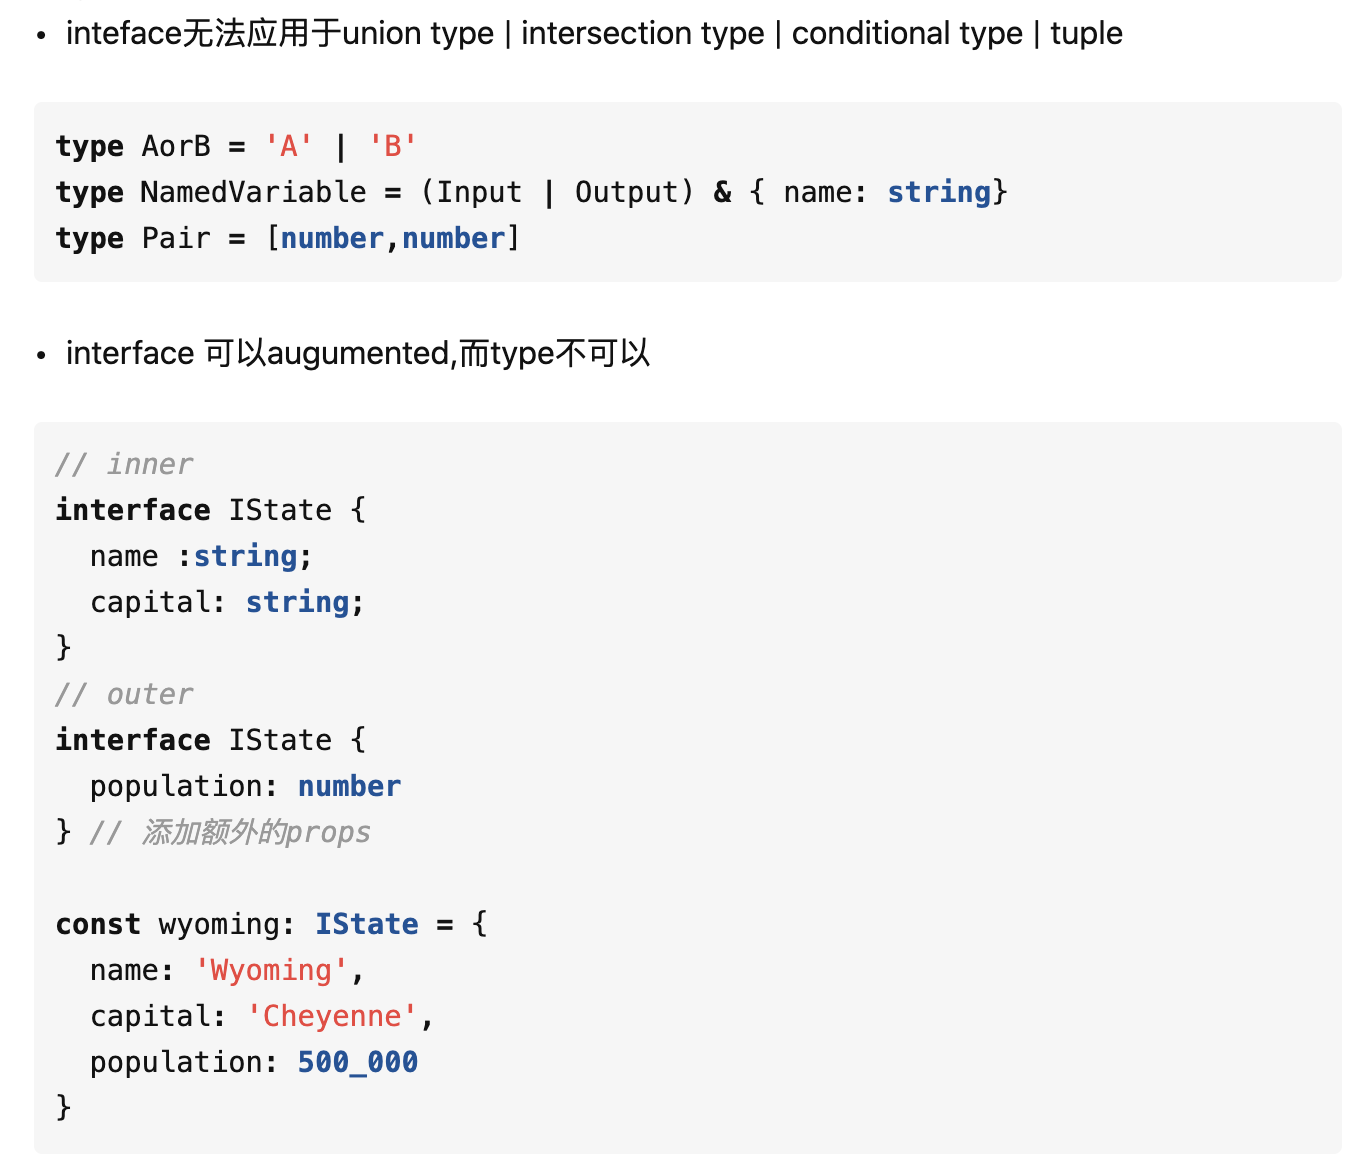Click the 'B' string literal

pyautogui.click(x=392, y=147)
